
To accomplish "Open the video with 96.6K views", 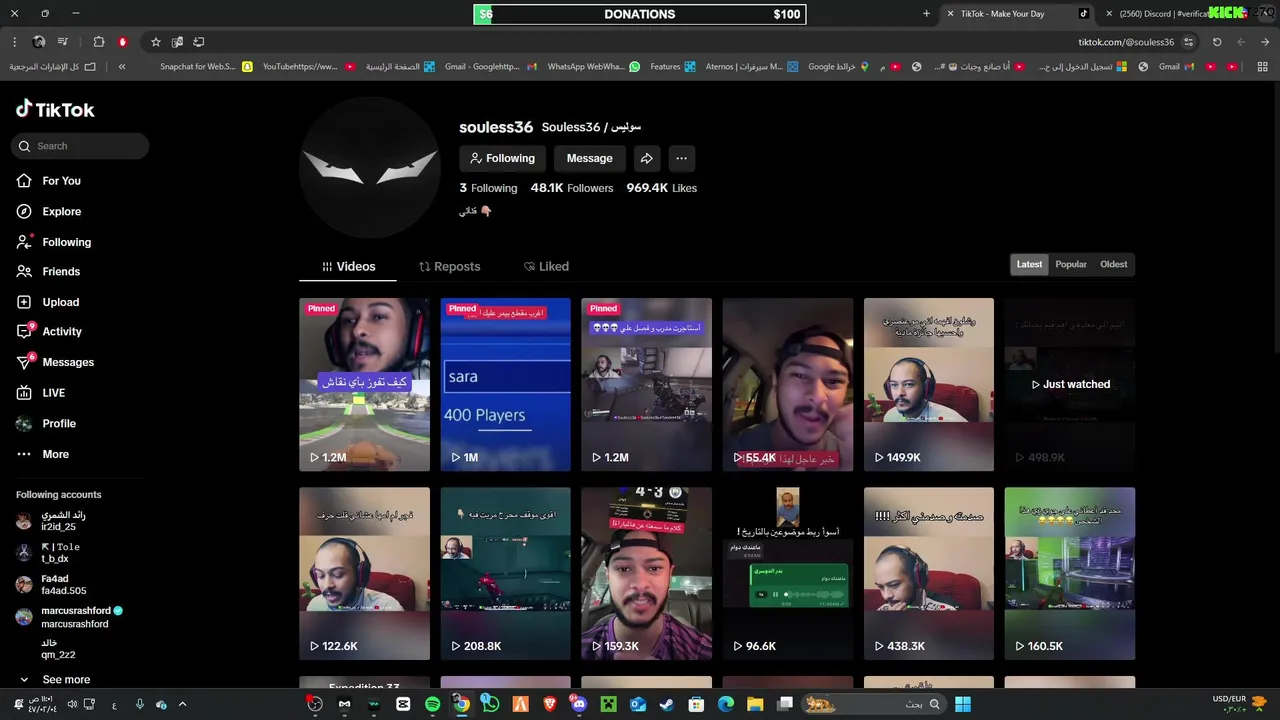I will coord(788,573).
